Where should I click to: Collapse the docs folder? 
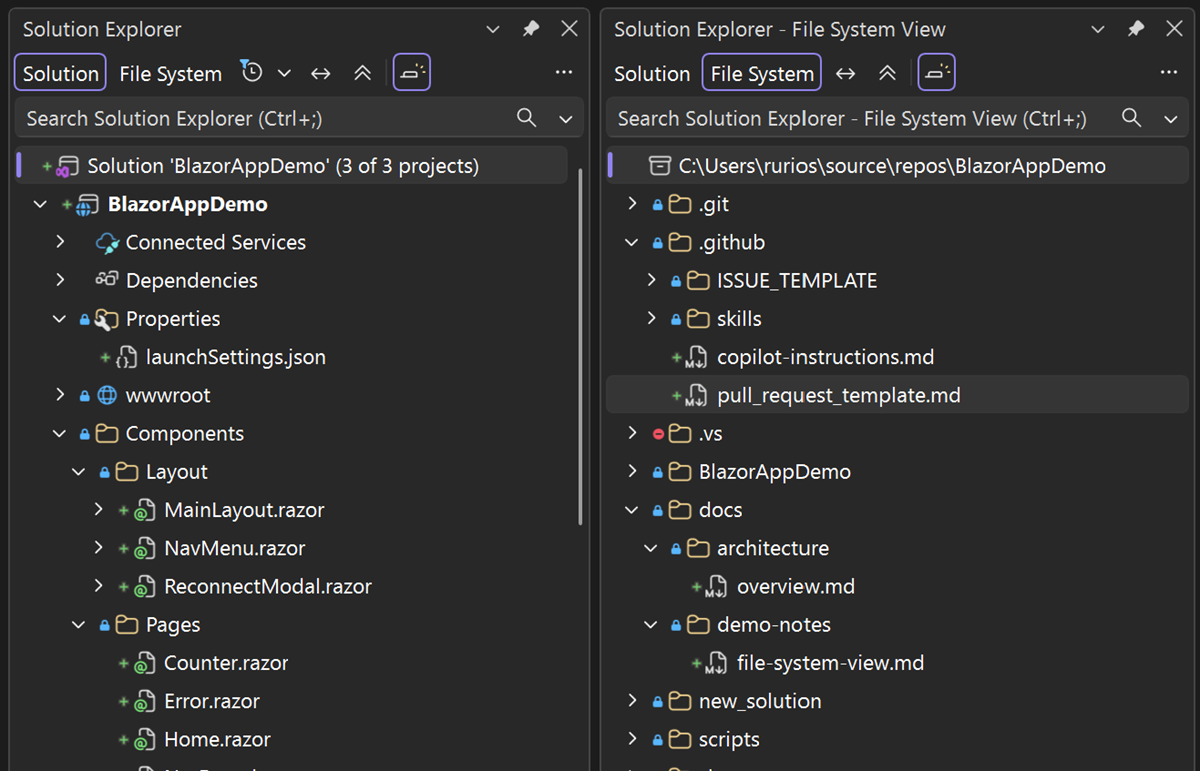coord(631,510)
